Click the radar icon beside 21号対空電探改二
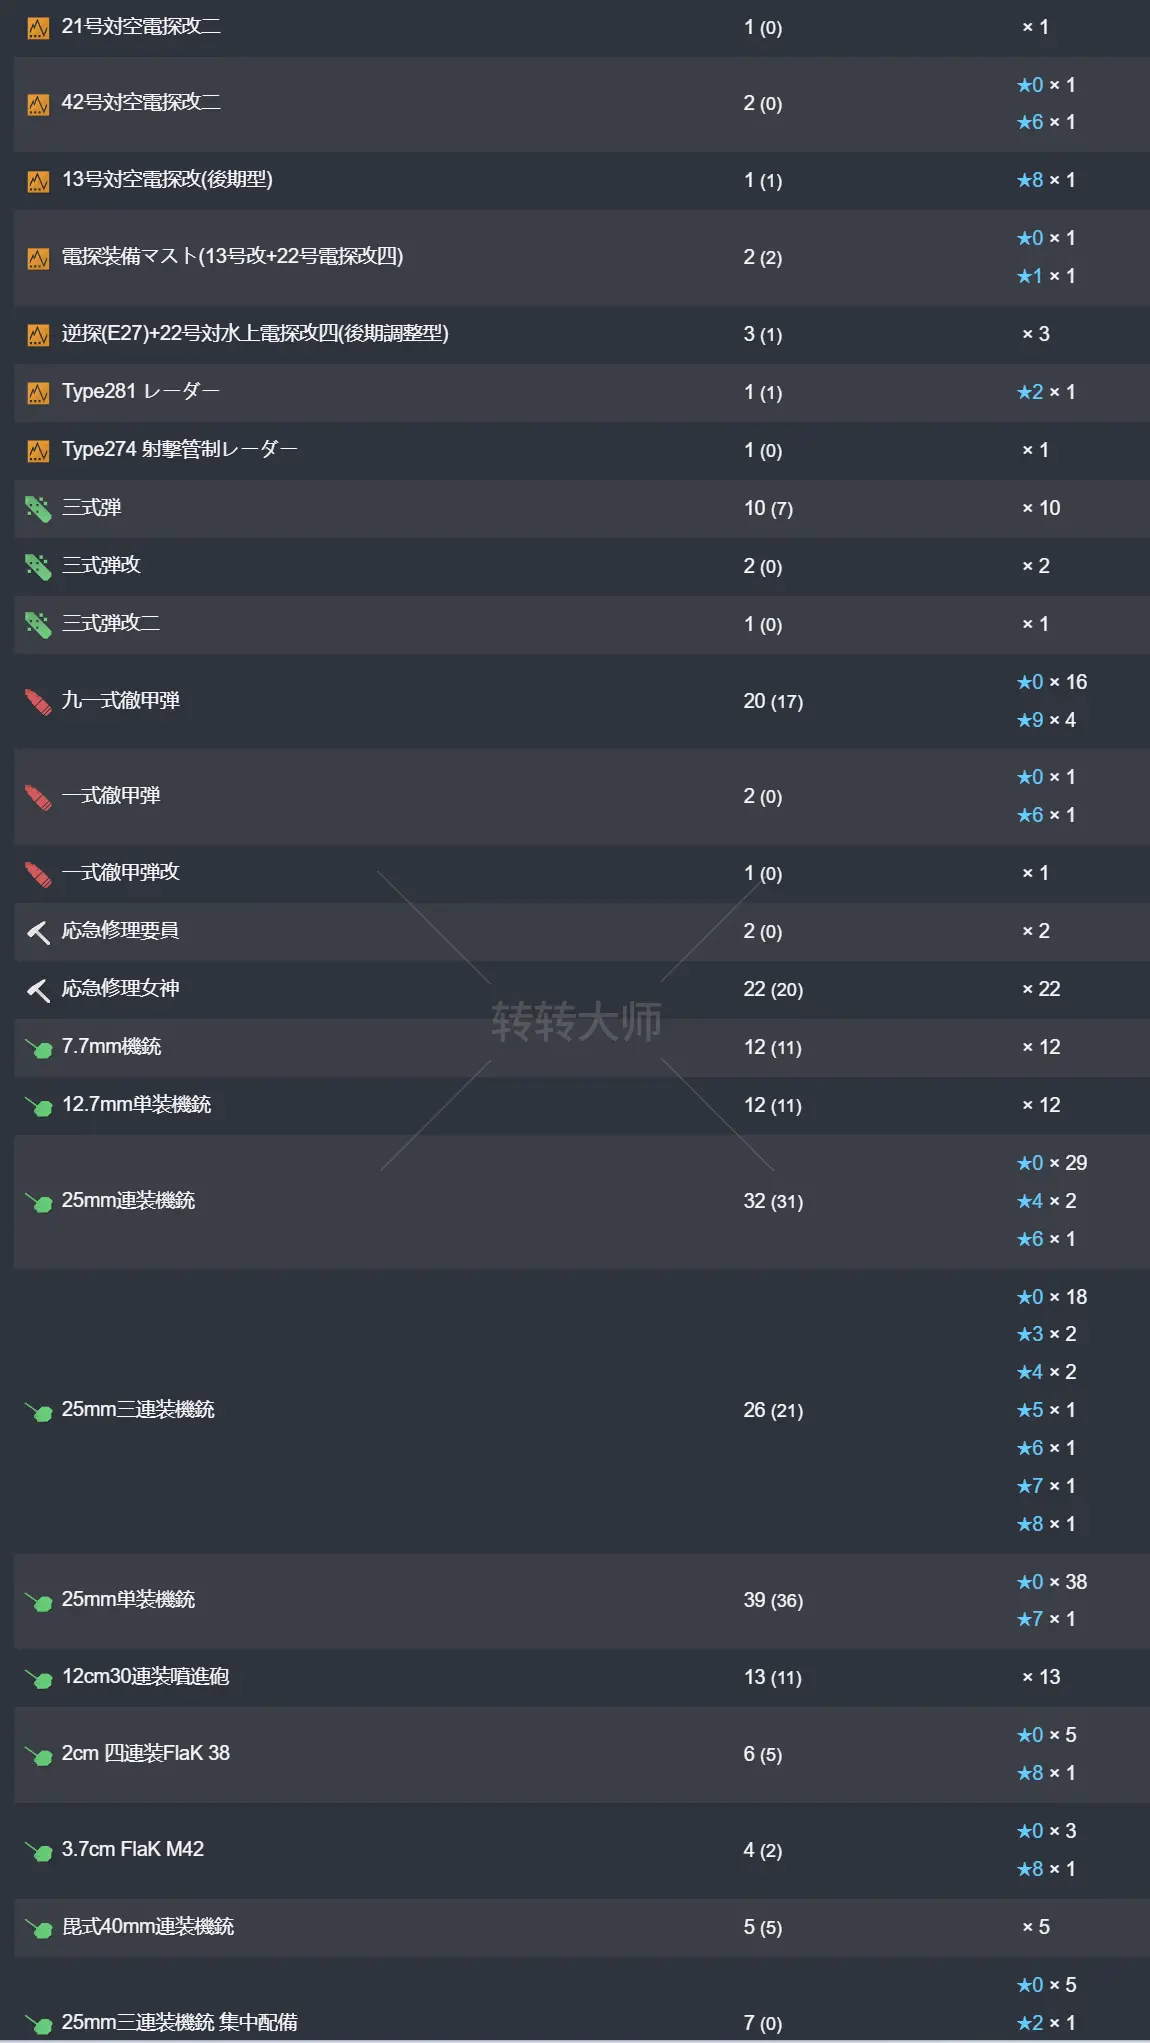The width and height of the screenshot is (1150, 2043). pyautogui.click(x=38, y=28)
